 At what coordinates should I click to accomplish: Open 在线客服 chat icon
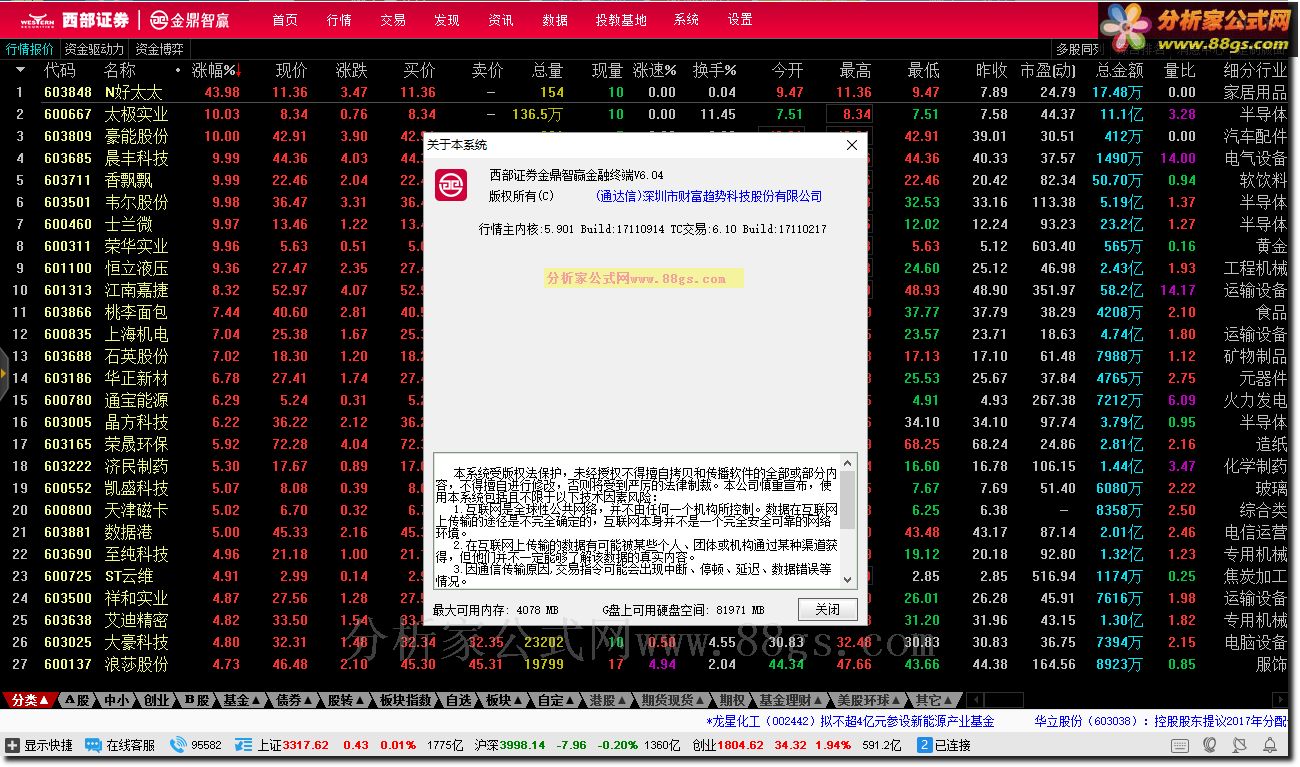click(x=93, y=745)
